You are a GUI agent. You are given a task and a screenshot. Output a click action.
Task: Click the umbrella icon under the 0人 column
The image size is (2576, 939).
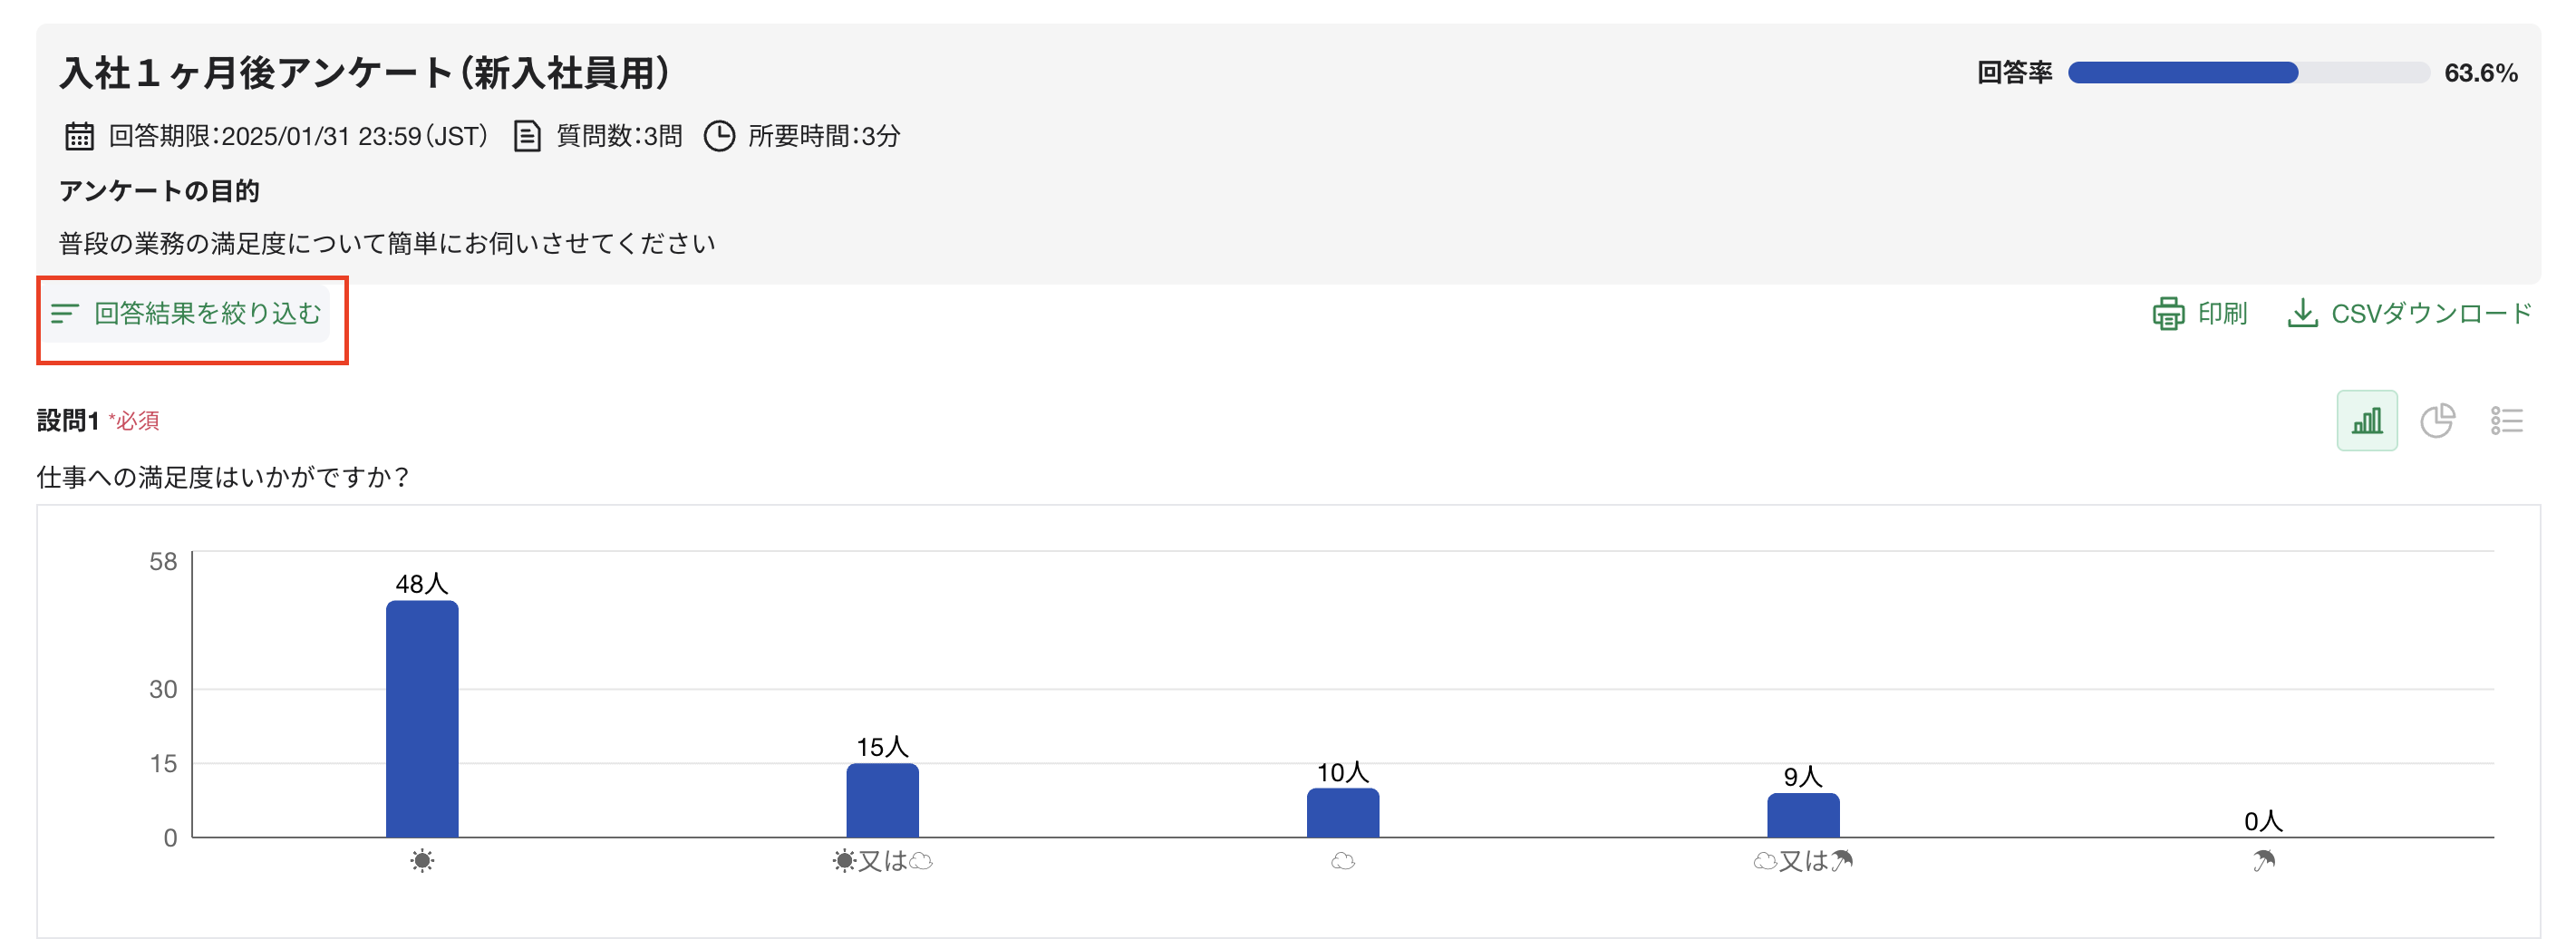[x=2264, y=861]
